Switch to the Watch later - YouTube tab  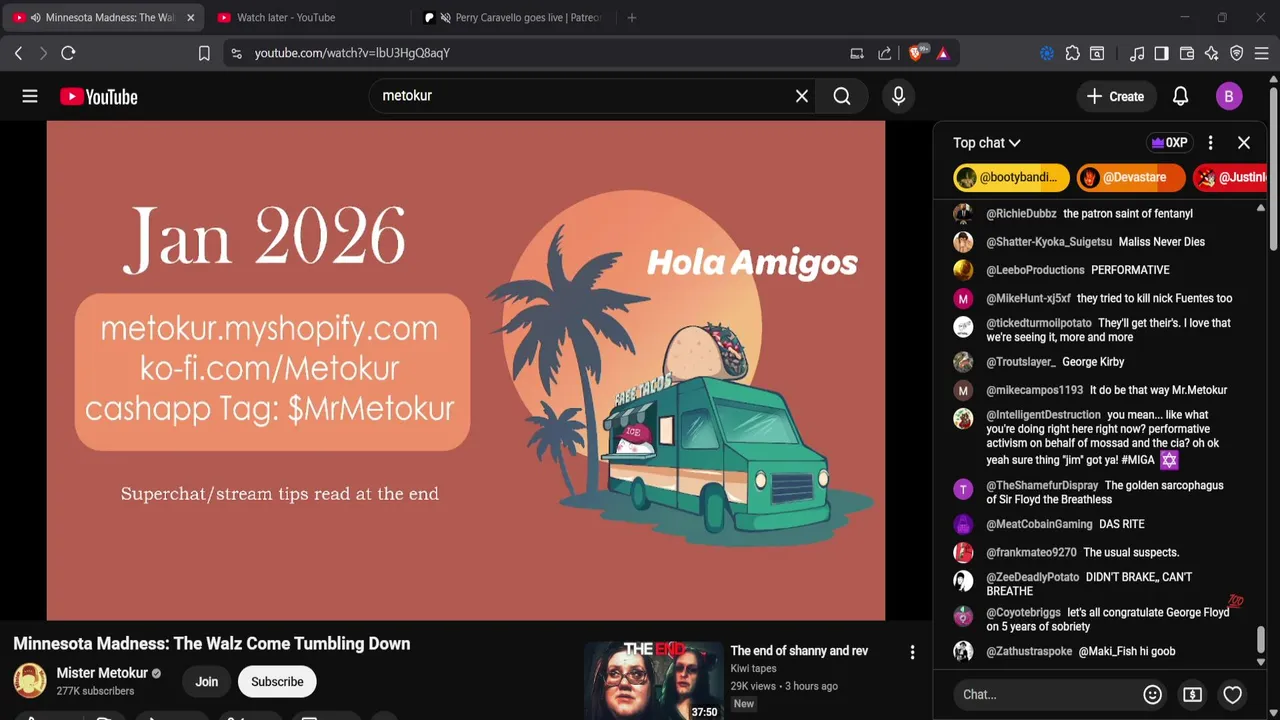tap(286, 17)
